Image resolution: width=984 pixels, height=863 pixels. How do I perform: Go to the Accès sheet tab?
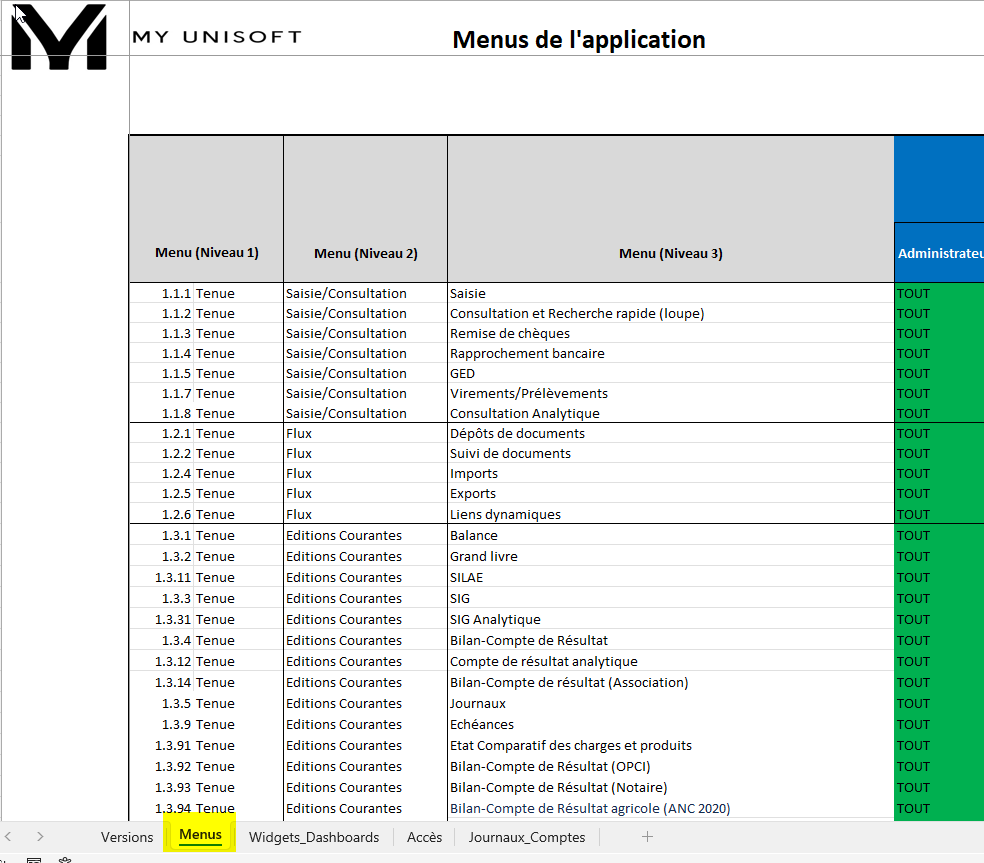pos(424,837)
